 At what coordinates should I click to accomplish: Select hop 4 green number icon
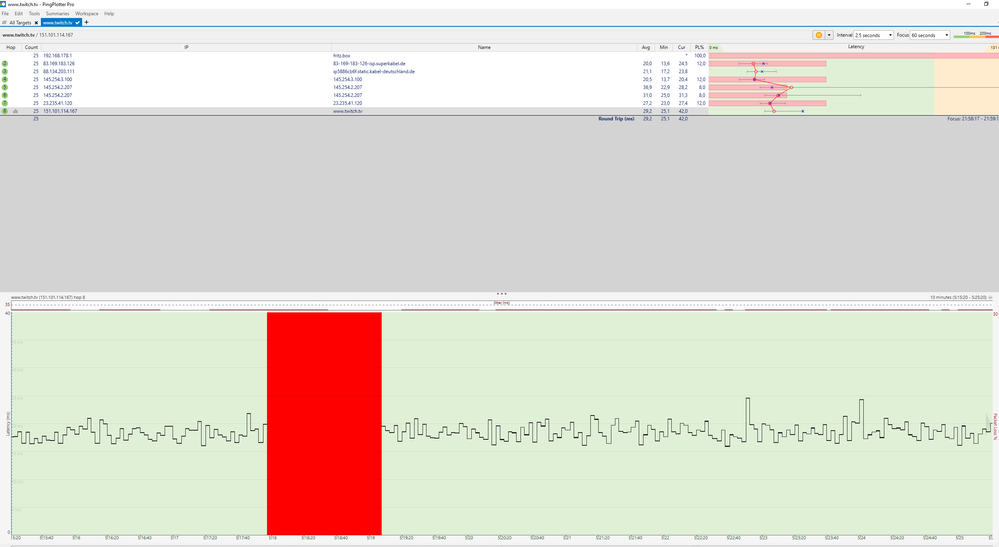[x=5, y=80]
